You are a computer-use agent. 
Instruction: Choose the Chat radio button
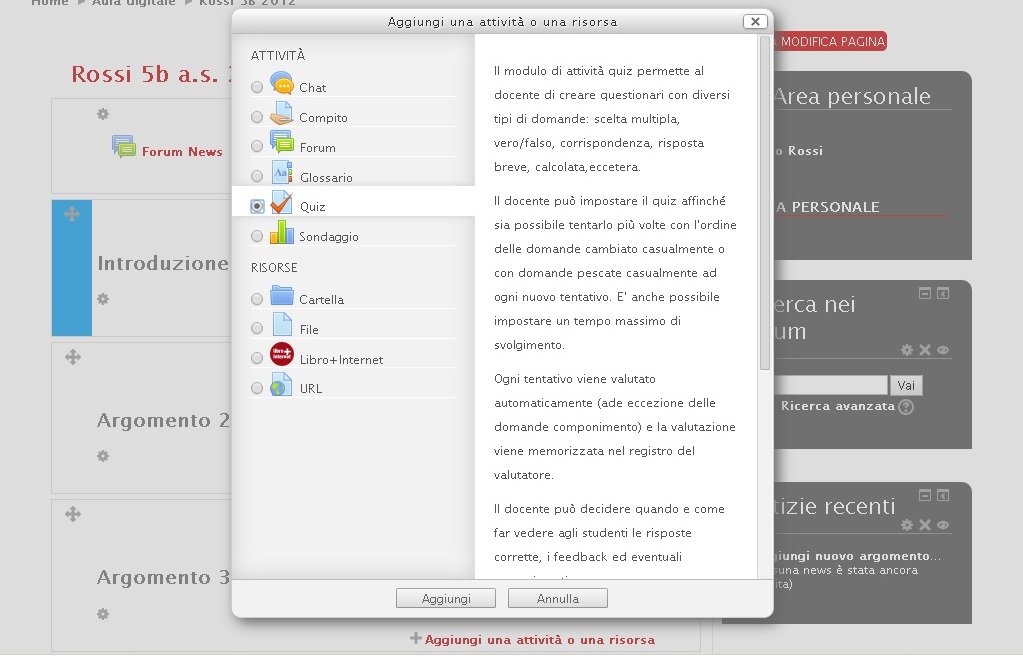click(x=258, y=87)
